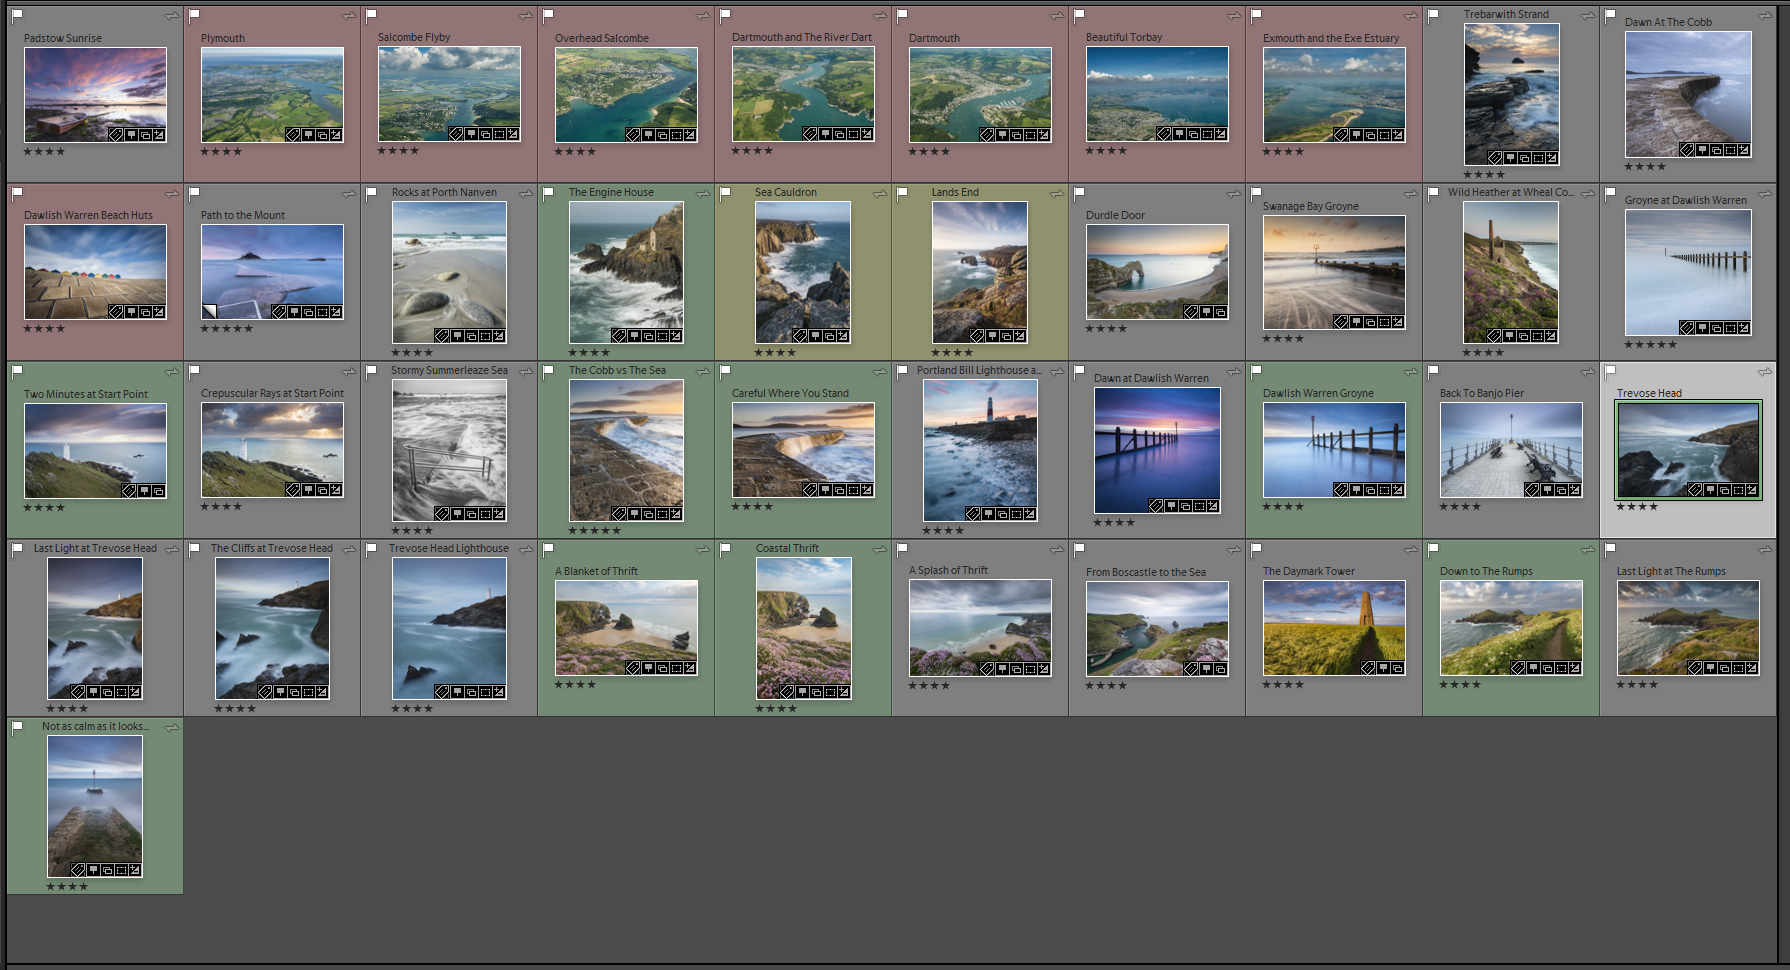
Task: Click comments badge on Durdle Door thumbnail
Action: tap(1206, 312)
